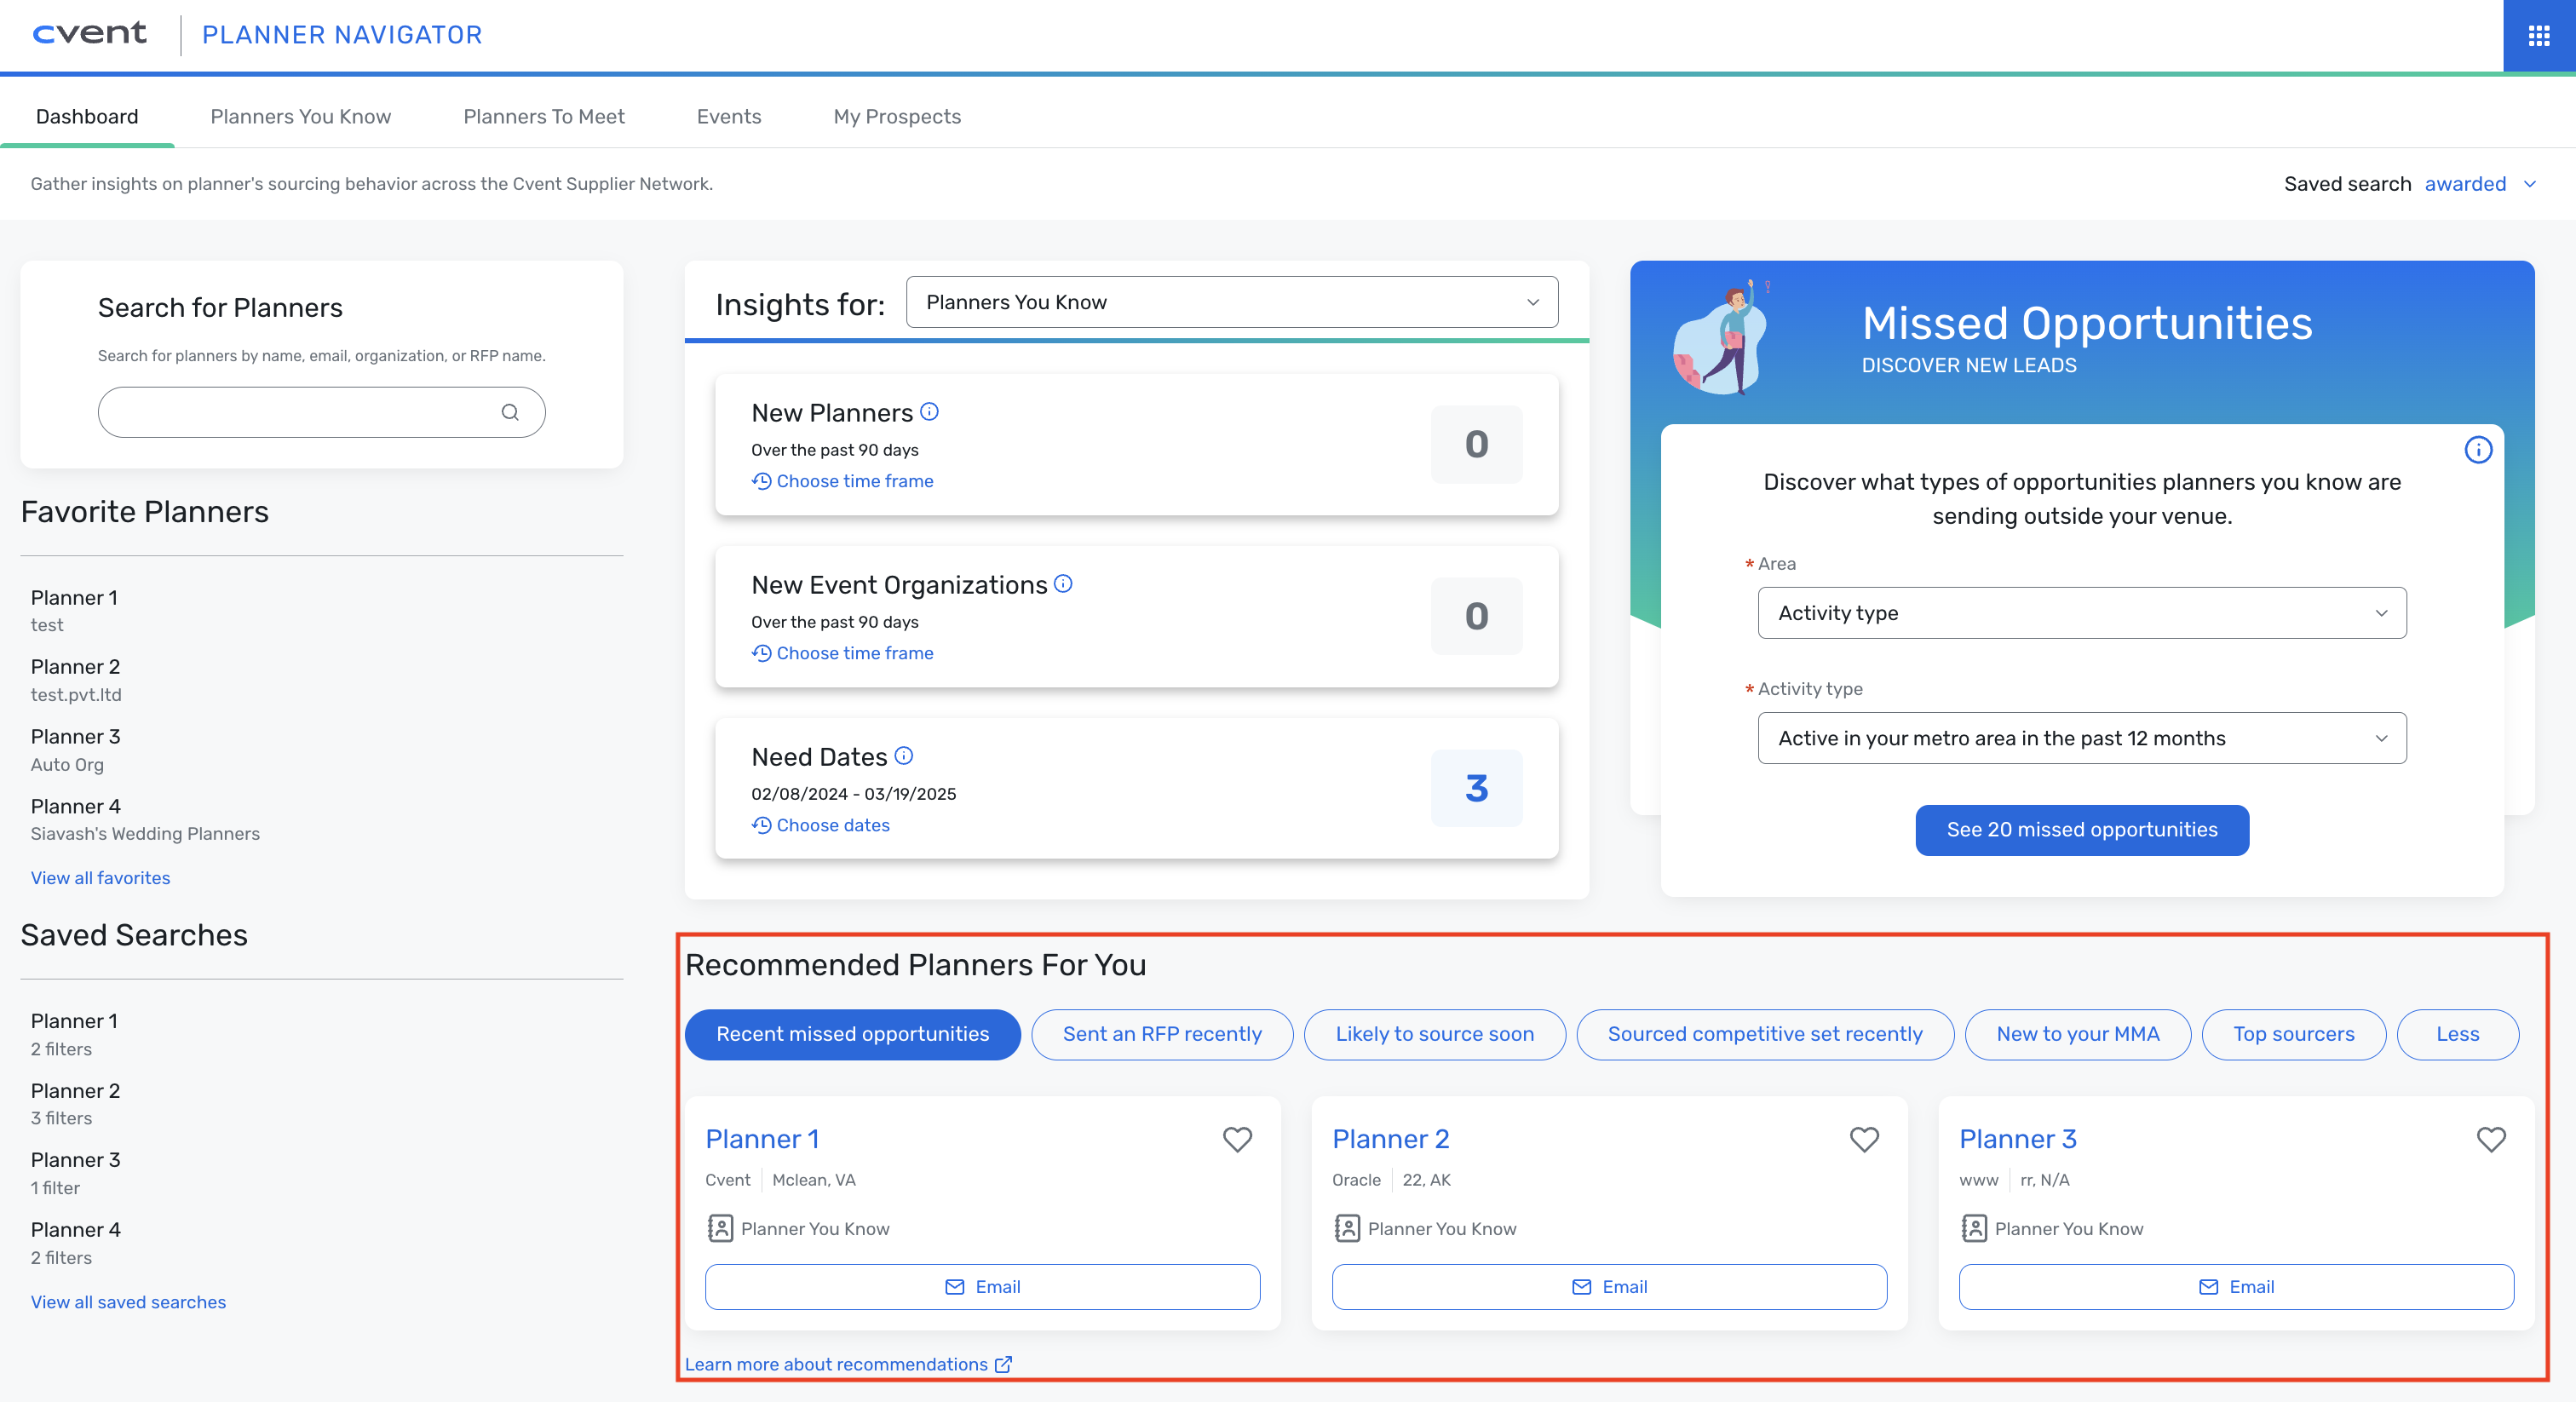Open the Events tab
The height and width of the screenshot is (1402, 2576).
(729, 116)
